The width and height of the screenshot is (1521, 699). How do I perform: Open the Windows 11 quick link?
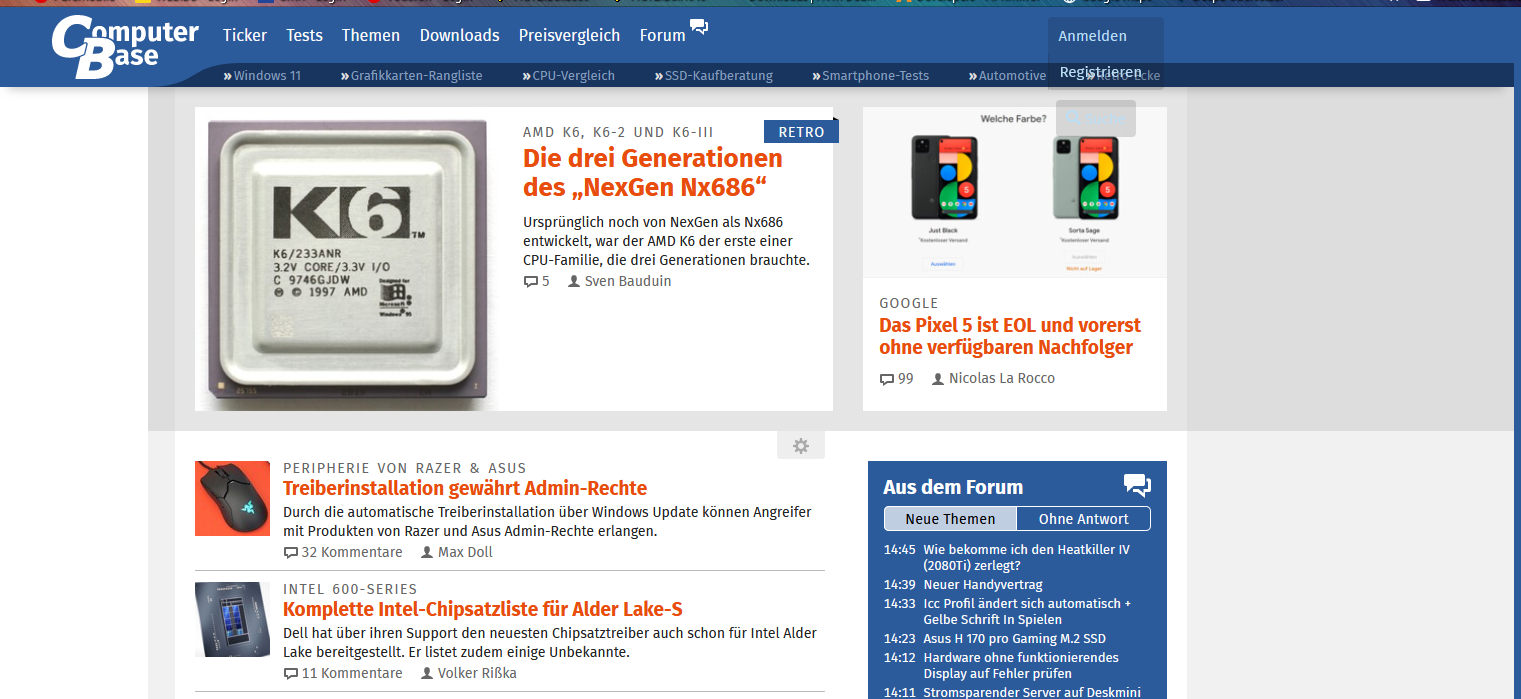coord(262,75)
